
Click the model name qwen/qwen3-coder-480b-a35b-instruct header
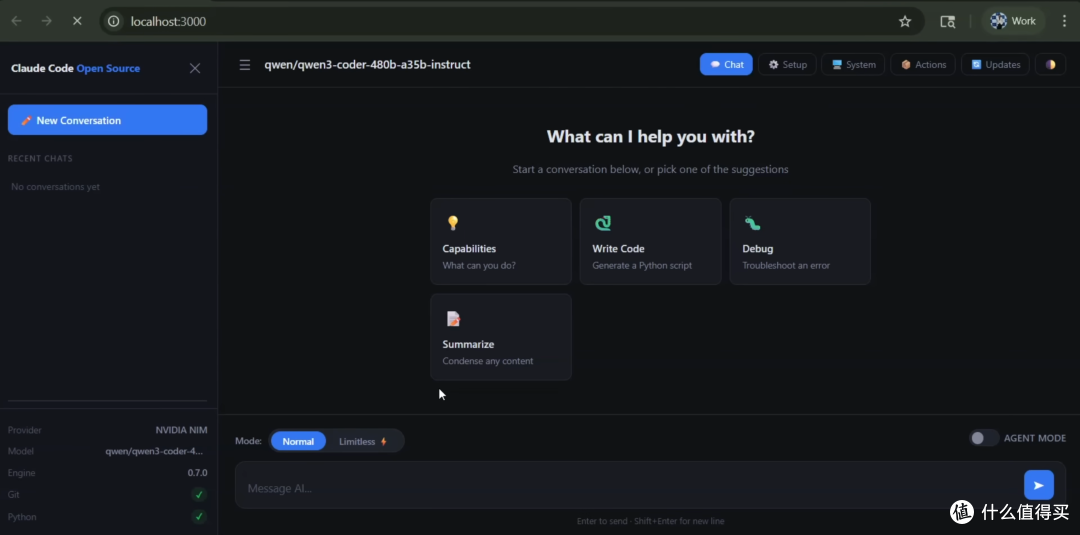click(x=367, y=65)
